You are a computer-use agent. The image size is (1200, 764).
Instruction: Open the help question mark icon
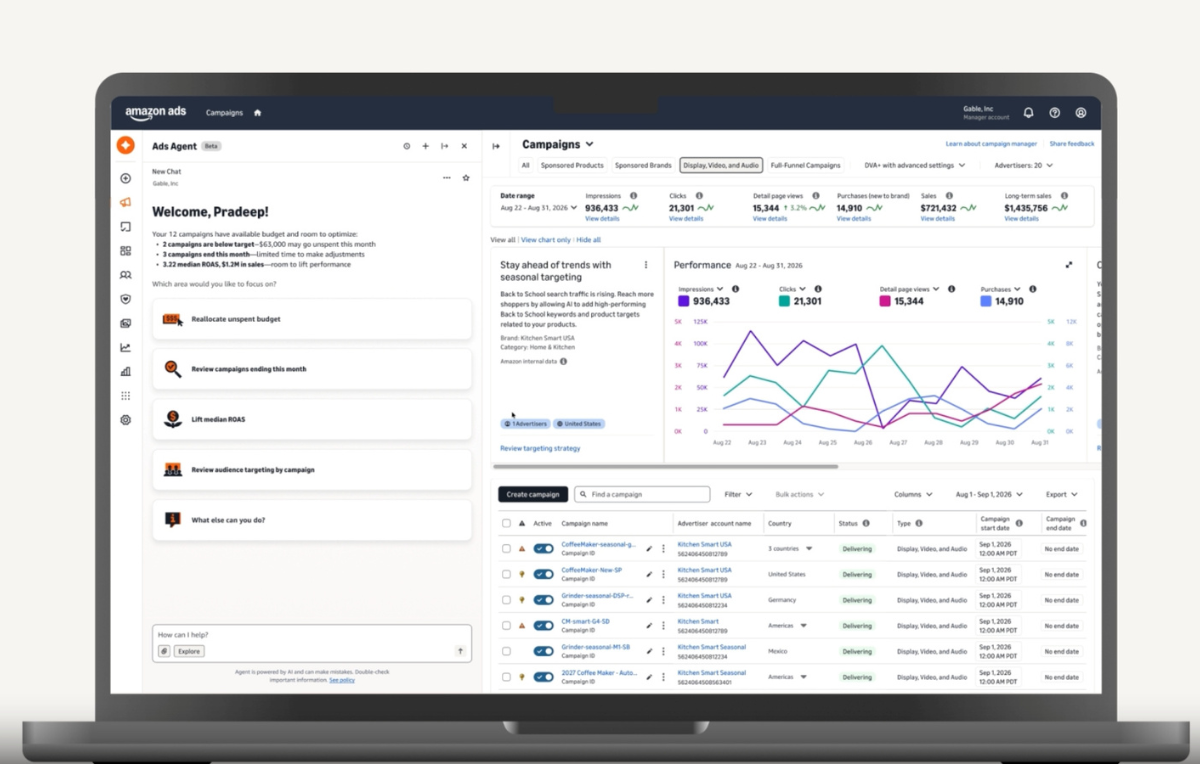pyautogui.click(x=1055, y=113)
